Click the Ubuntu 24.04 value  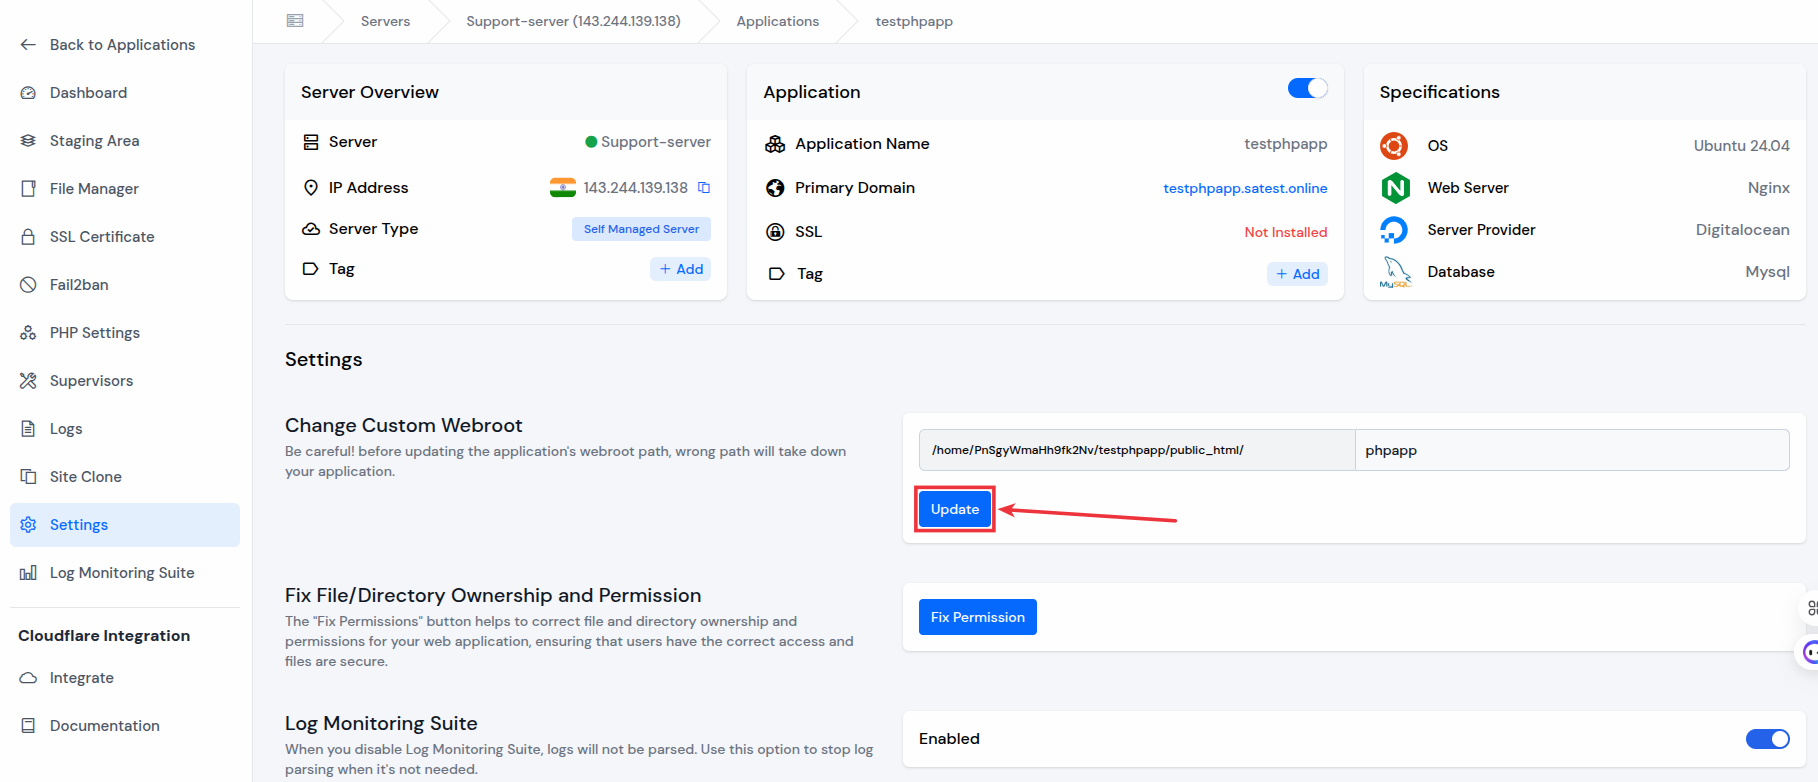1742,146
